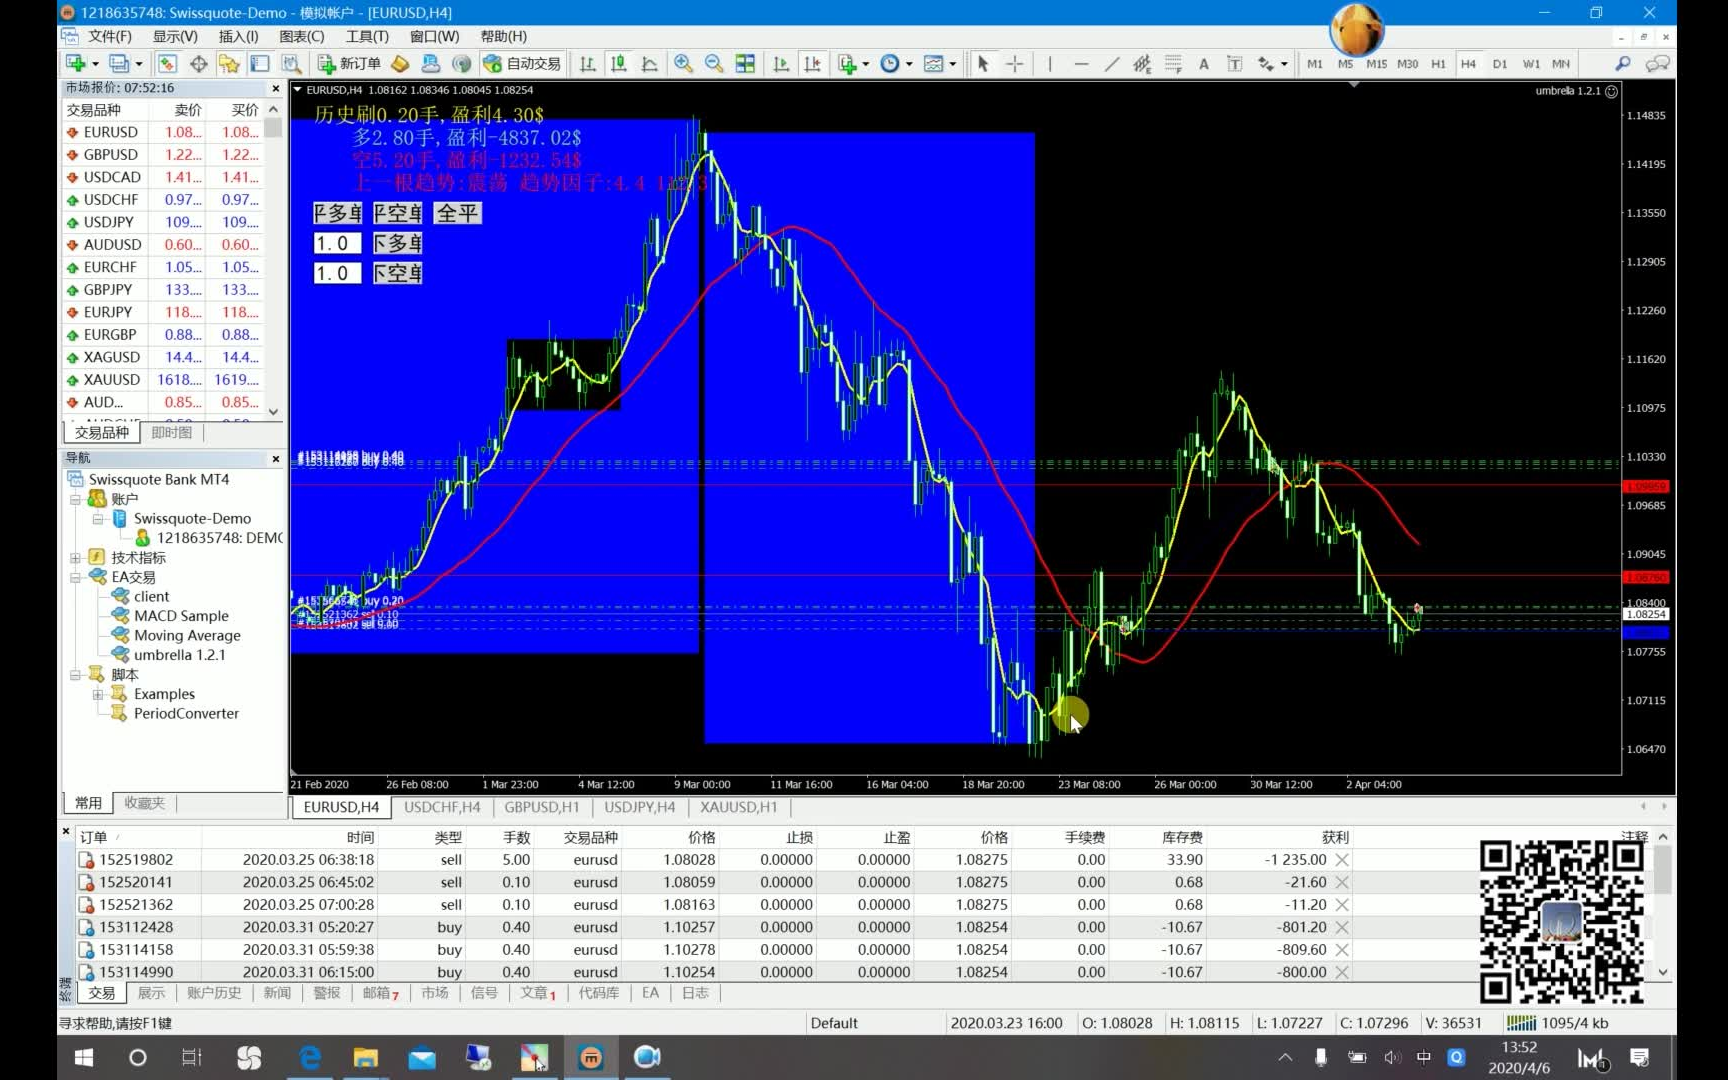This screenshot has height=1080, width=1728.
Task: Expand the Examples scripts folder
Action: pyautogui.click(x=98, y=694)
